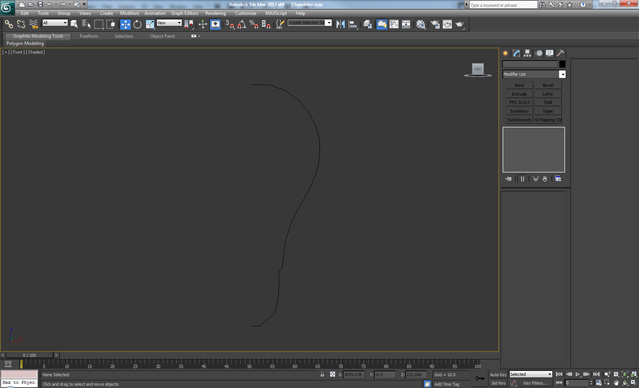Viewport: 639px width, 388px height.
Task: Activate the Select and Rotate tool
Action: (x=138, y=24)
